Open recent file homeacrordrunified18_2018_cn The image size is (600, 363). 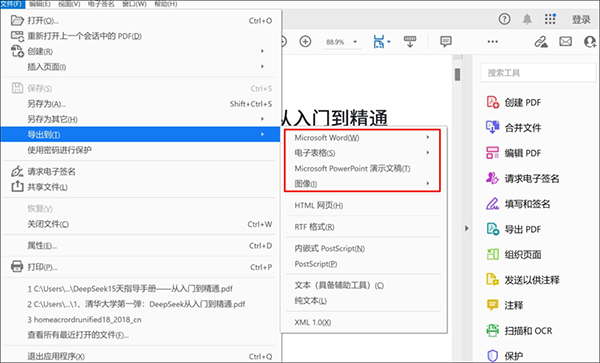point(84,319)
